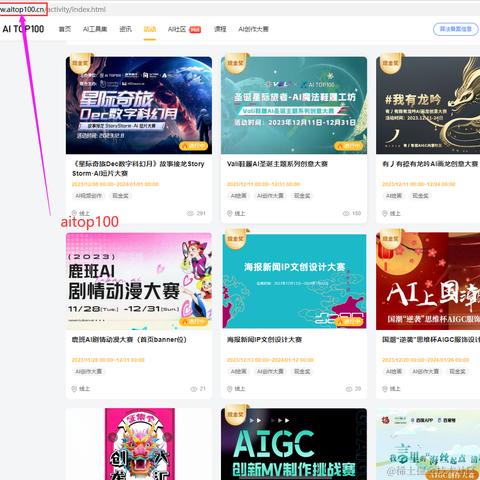The width and height of the screenshot is (480, 480).
Task: Open the AIGC 创新MV制作挑战赛 banner
Action: click(x=294, y=444)
